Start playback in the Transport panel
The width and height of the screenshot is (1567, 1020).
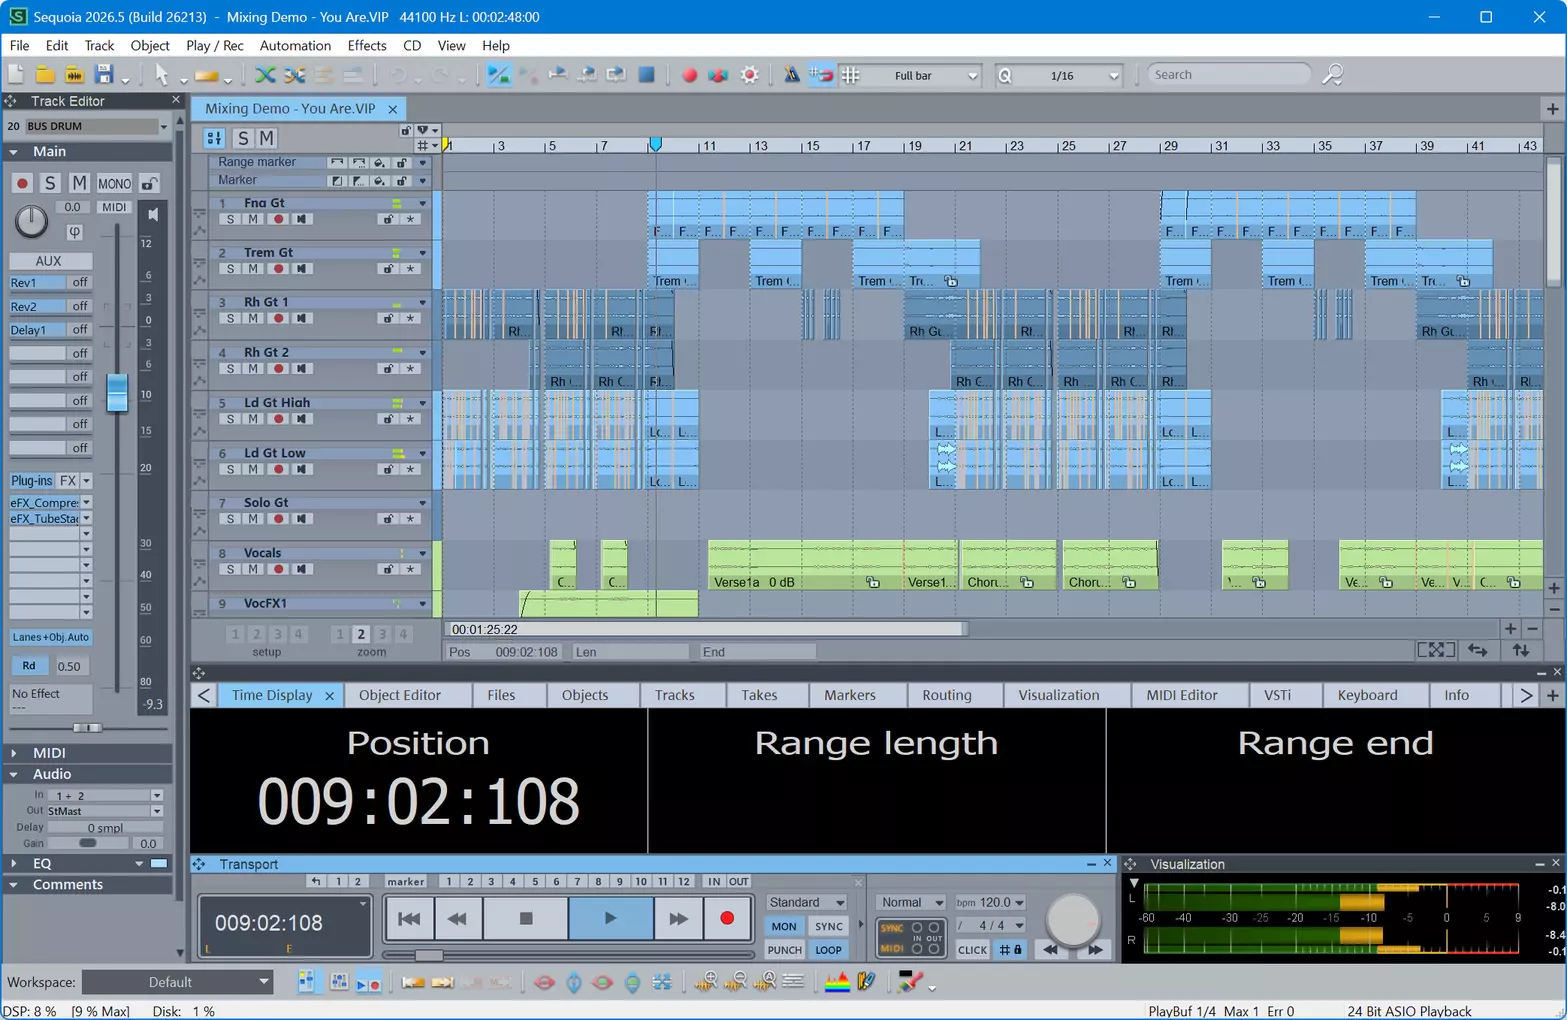[610, 919]
